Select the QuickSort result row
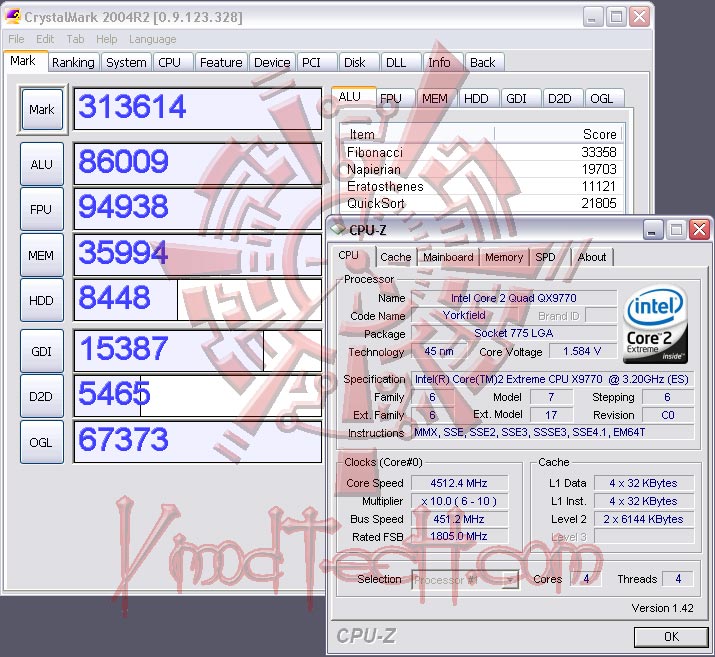 [x=482, y=203]
